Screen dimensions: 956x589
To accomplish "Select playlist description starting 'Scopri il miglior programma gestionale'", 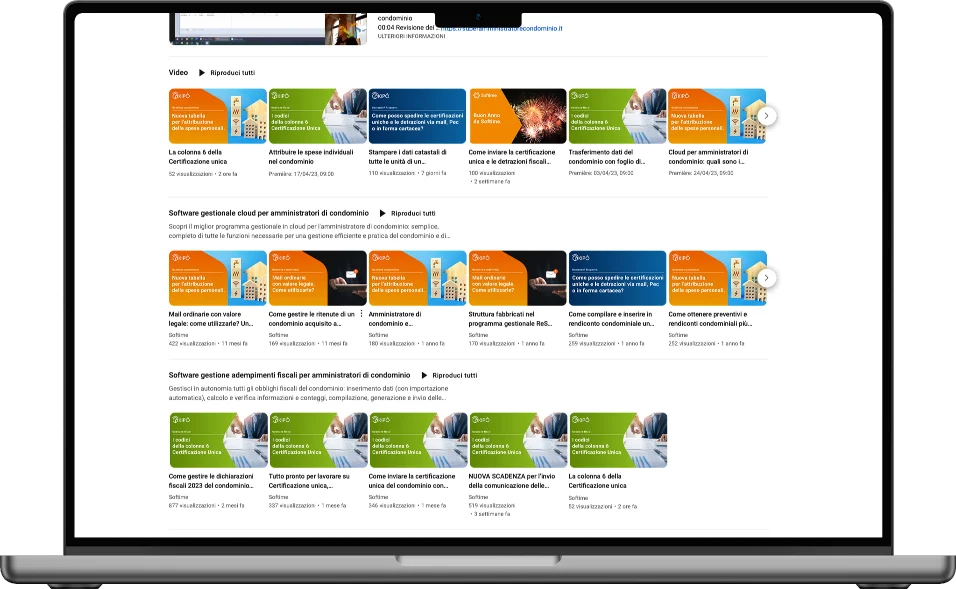I will click(309, 231).
